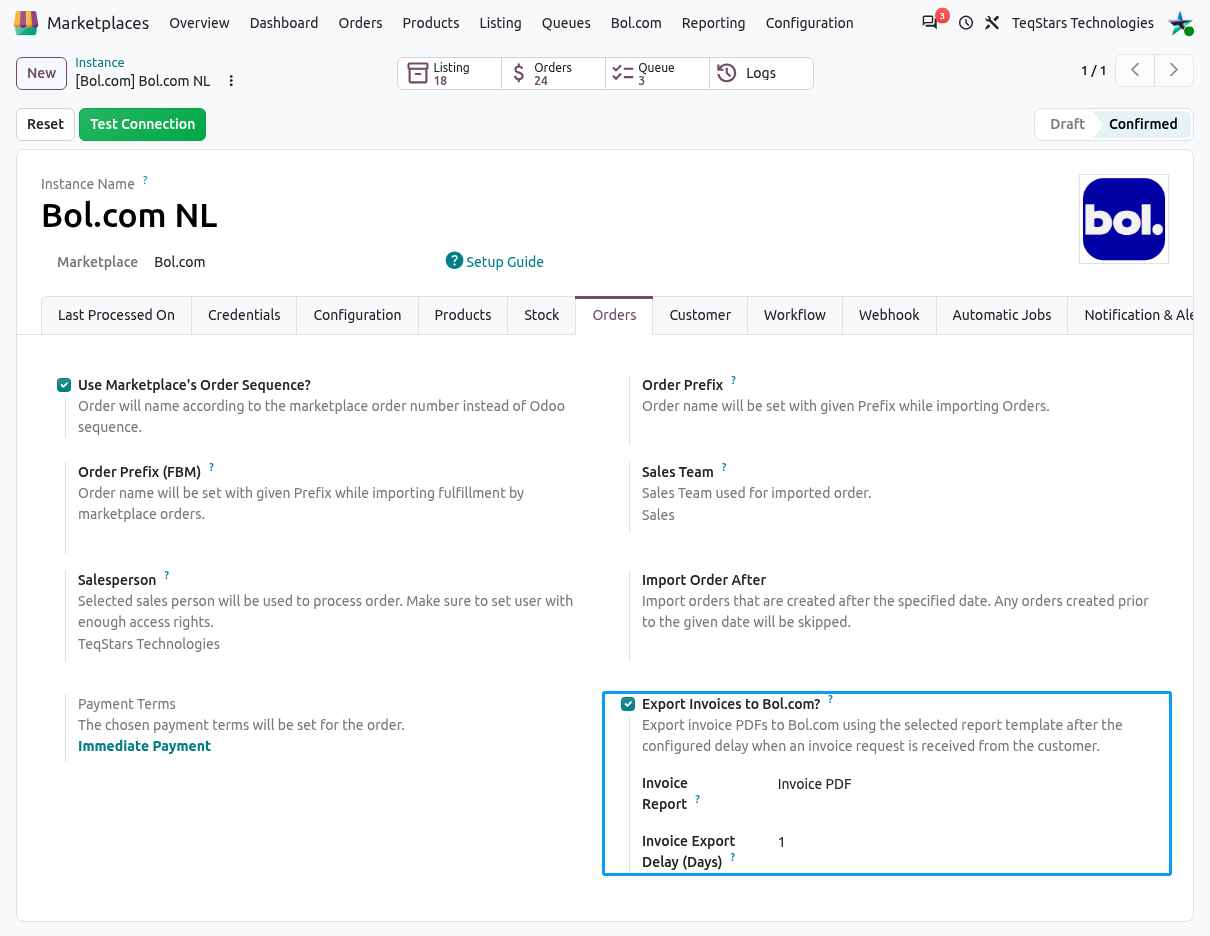The image size is (1210, 936).
Task: Switch to the Credentials tab
Action: click(244, 315)
